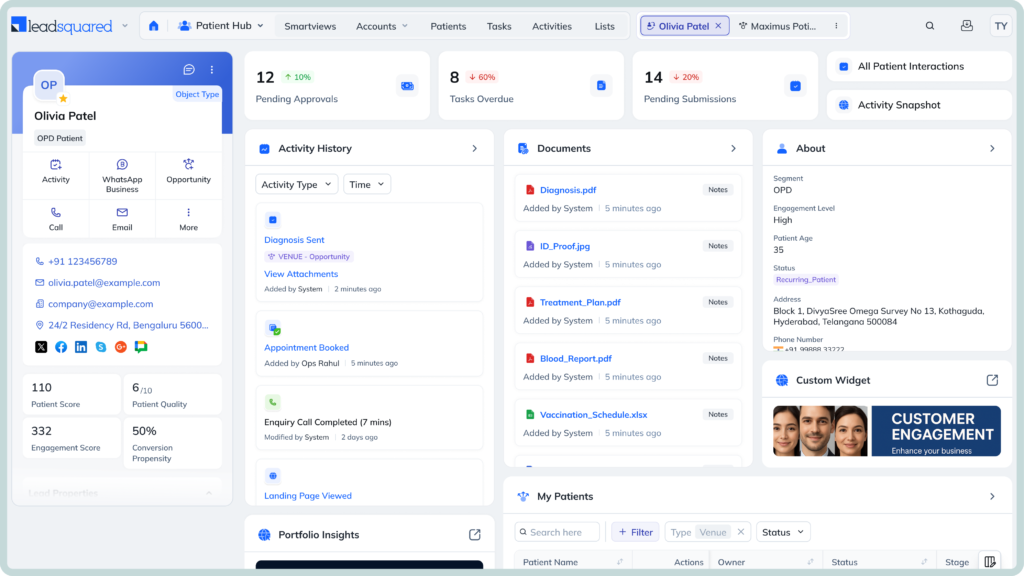Select the WhatsApp Business icon on Olivia Patel's card
Image resolution: width=1024 pixels, height=576 pixels.
pos(122,170)
